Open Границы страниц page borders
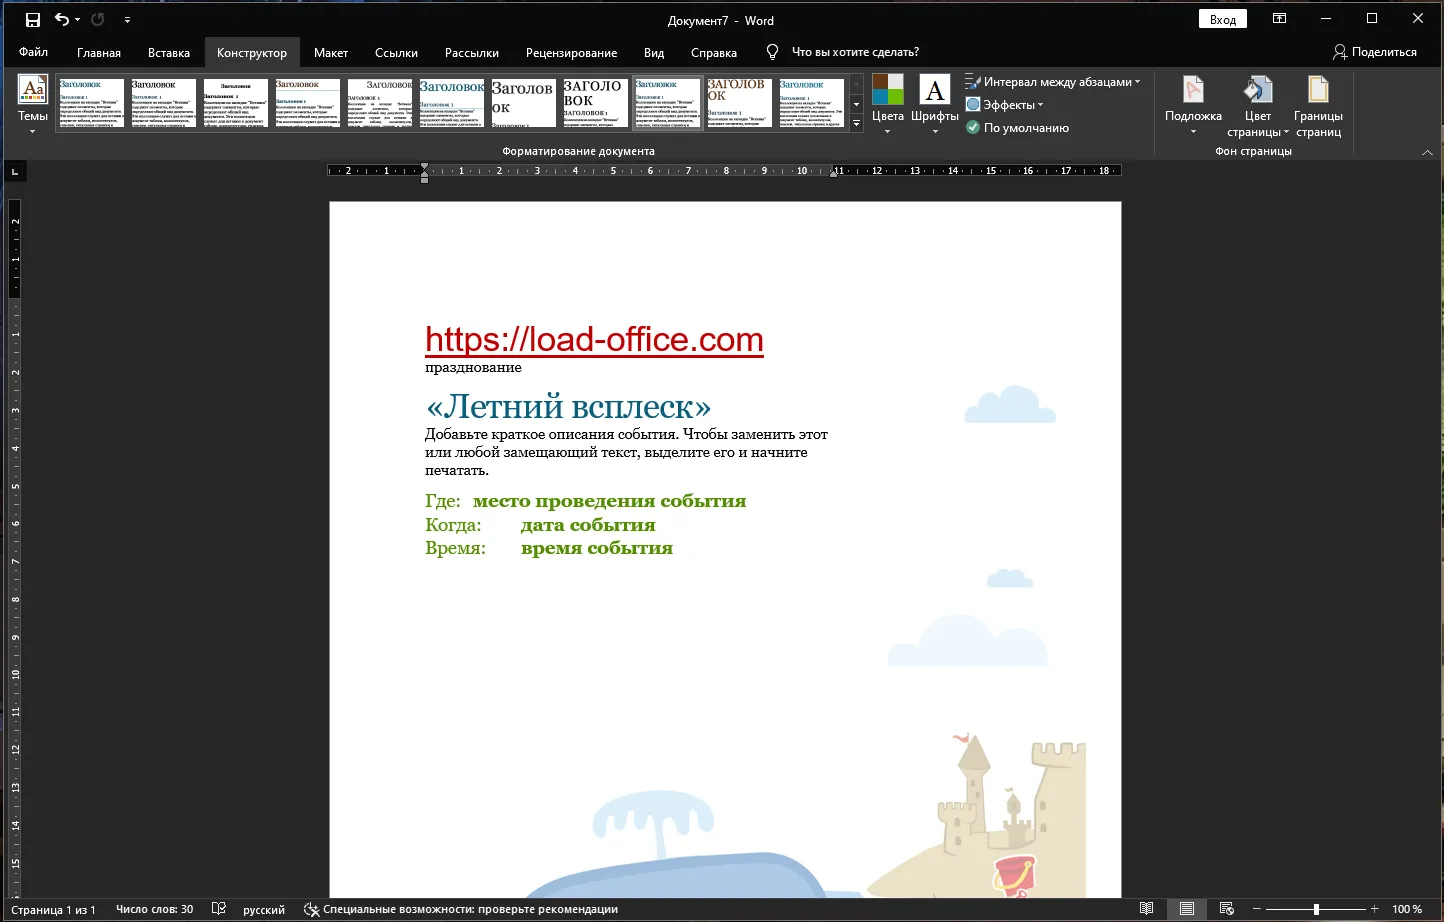1444x922 pixels. click(x=1318, y=105)
